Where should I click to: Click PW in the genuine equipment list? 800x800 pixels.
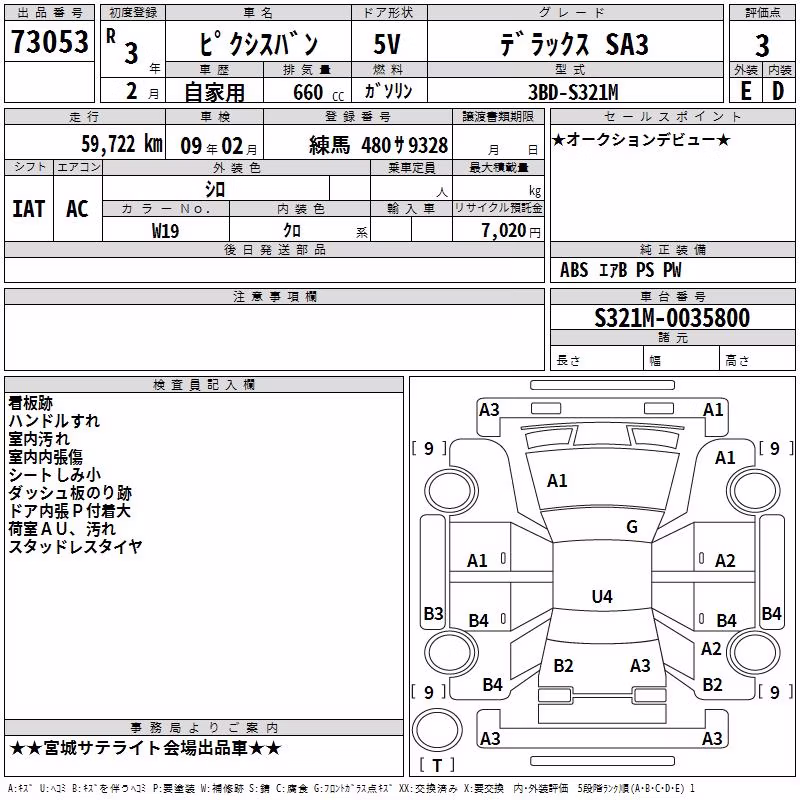[x=672, y=270]
